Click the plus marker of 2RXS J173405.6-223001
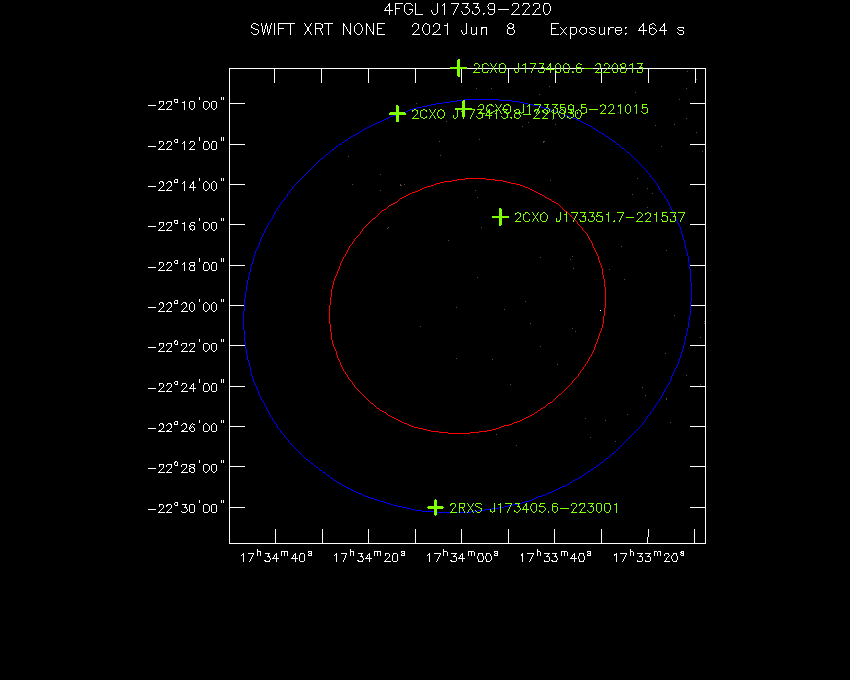 point(435,508)
